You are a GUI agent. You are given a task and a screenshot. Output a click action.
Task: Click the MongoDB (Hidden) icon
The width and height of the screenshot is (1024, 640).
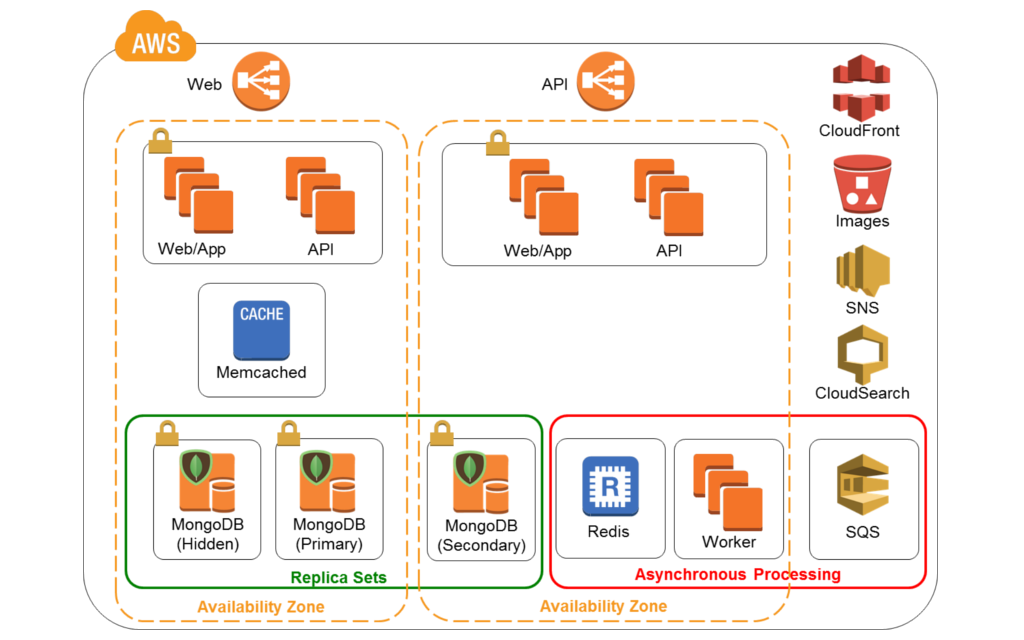click(x=207, y=481)
